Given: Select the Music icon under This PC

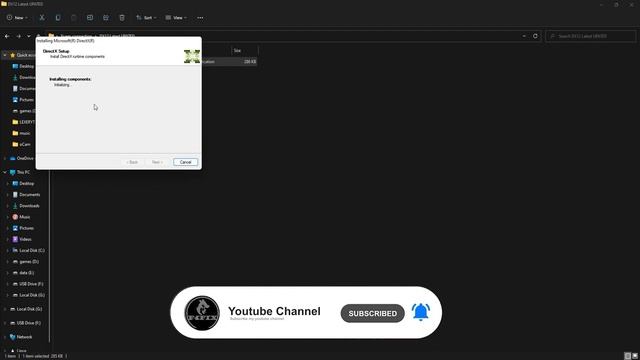Looking at the screenshot, I should (x=15, y=217).
